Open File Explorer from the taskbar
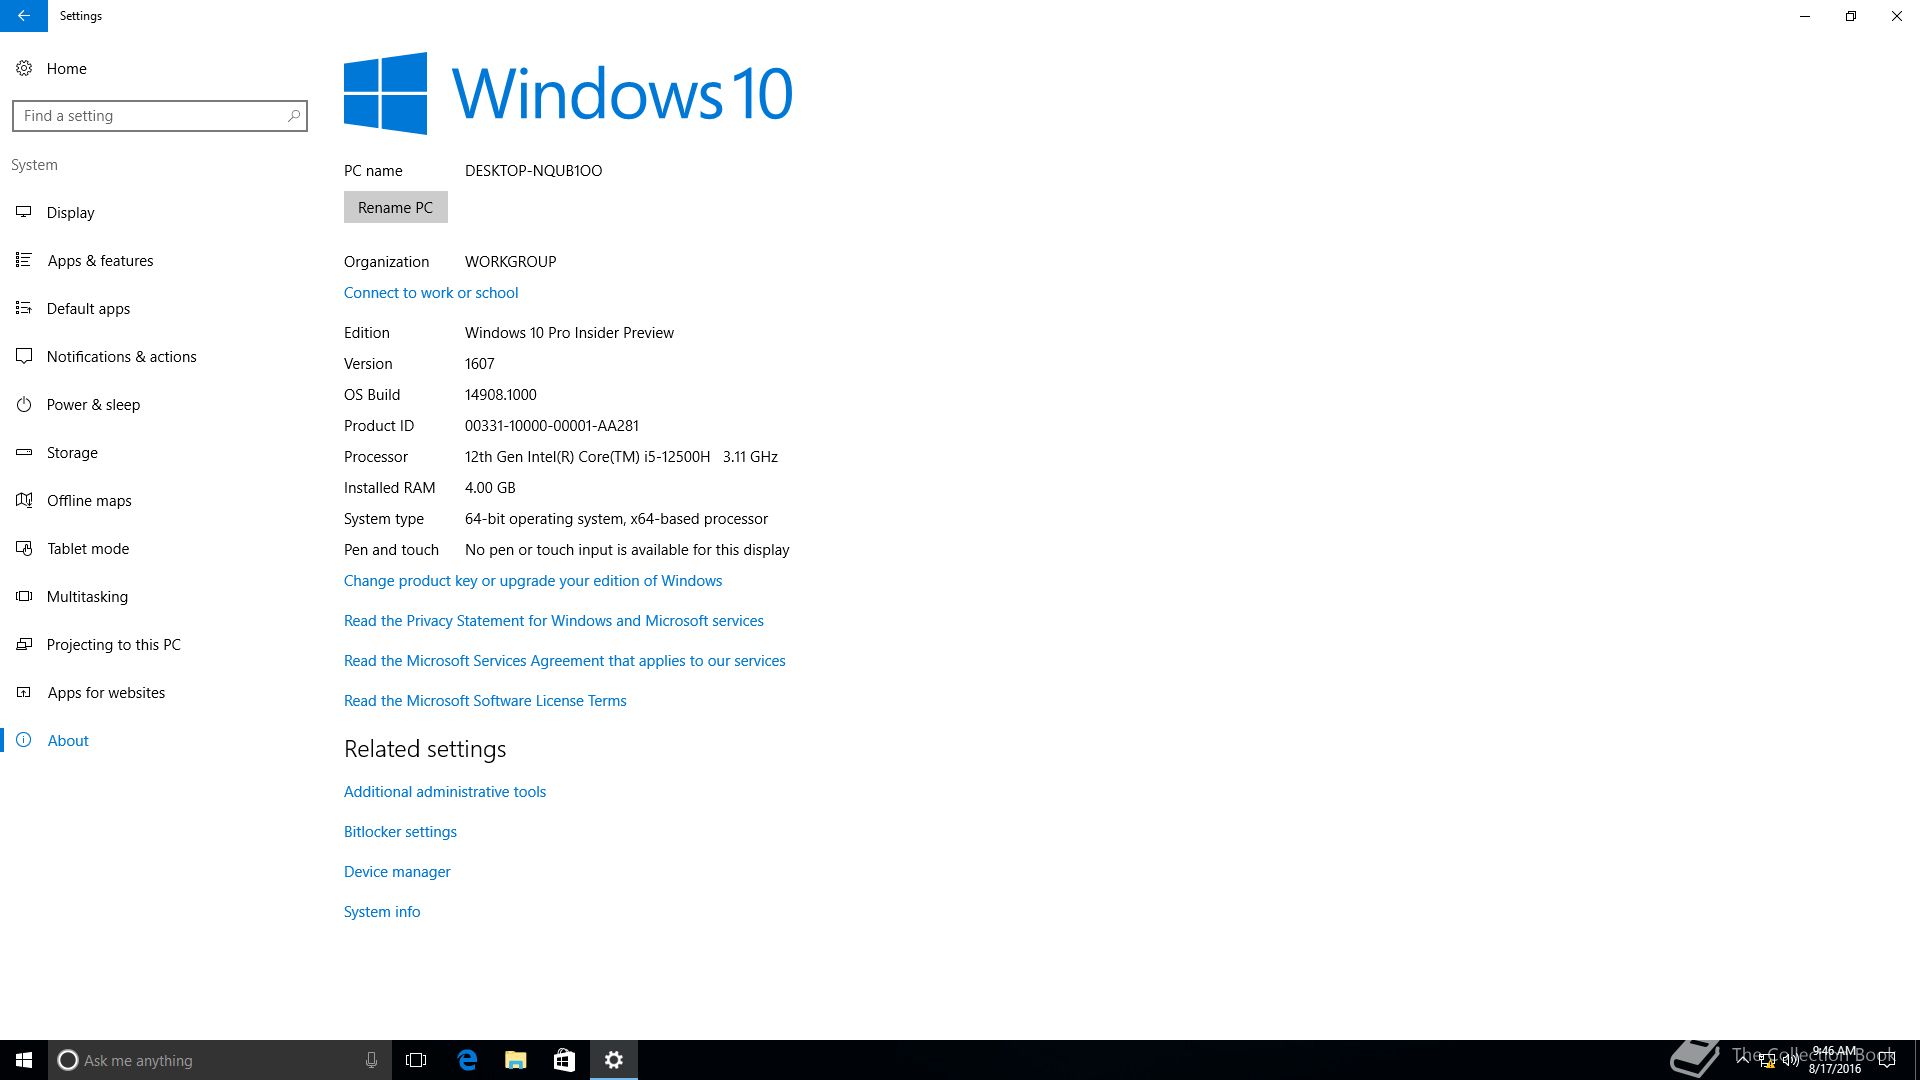 click(516, 1060)
